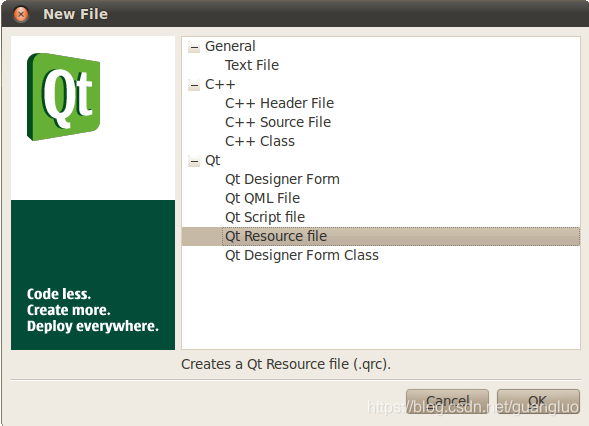Choose Qt Designer Form Class

pos(302,255)
